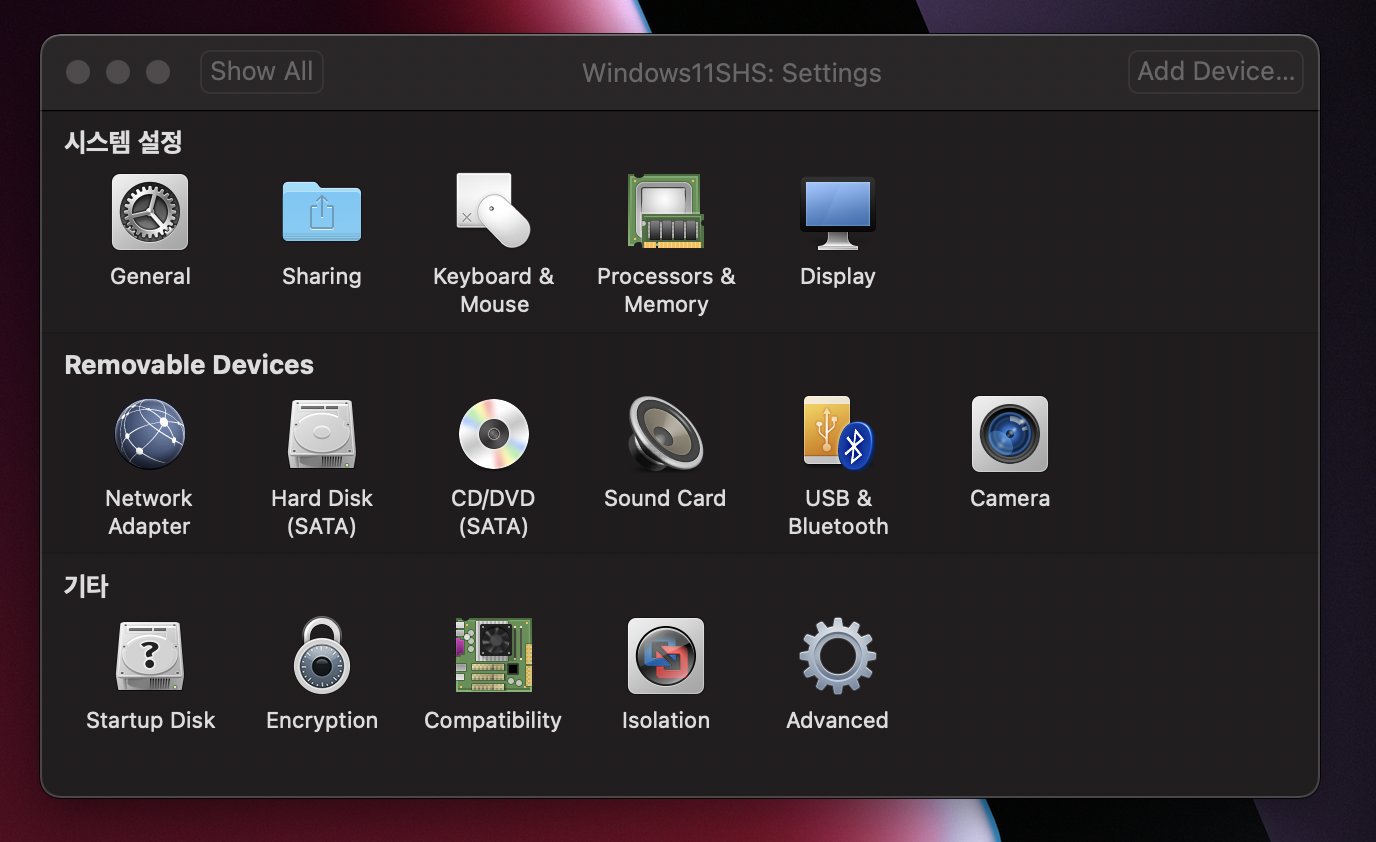Screen dimensions: 1376x842
Task: Open CD/DVD (SATA) disc icon
Action: 493,434
